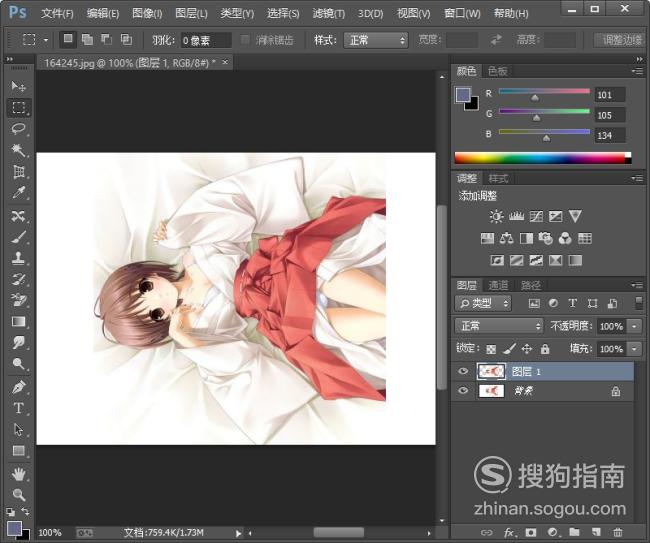Delete layer trash icon

click(618, 532)
